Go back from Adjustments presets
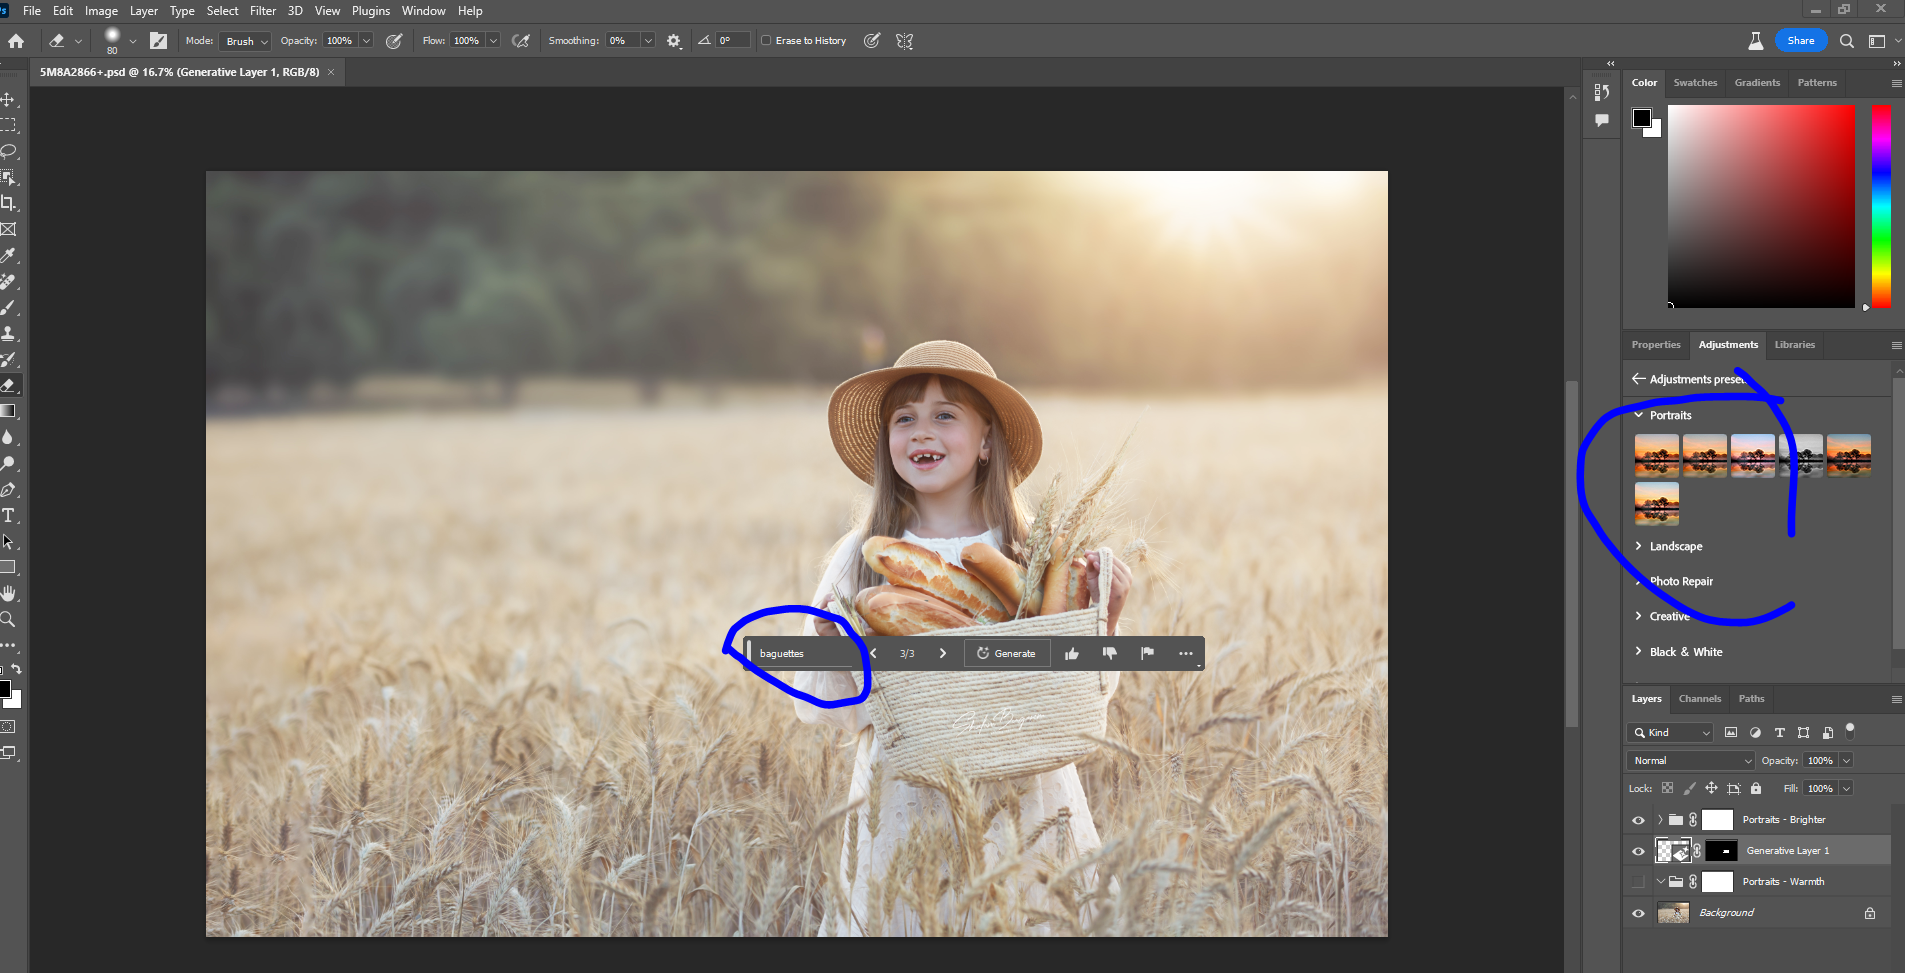Screen dimensions: 1905x973 [1638, 379]
